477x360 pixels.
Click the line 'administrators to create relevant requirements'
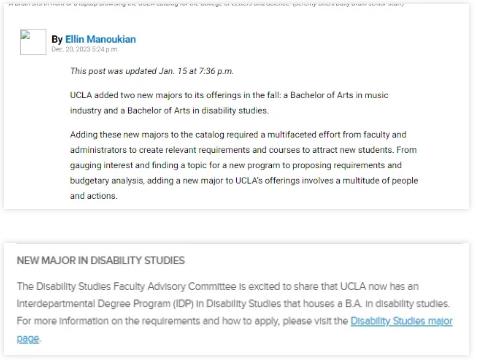coord(243,150)
